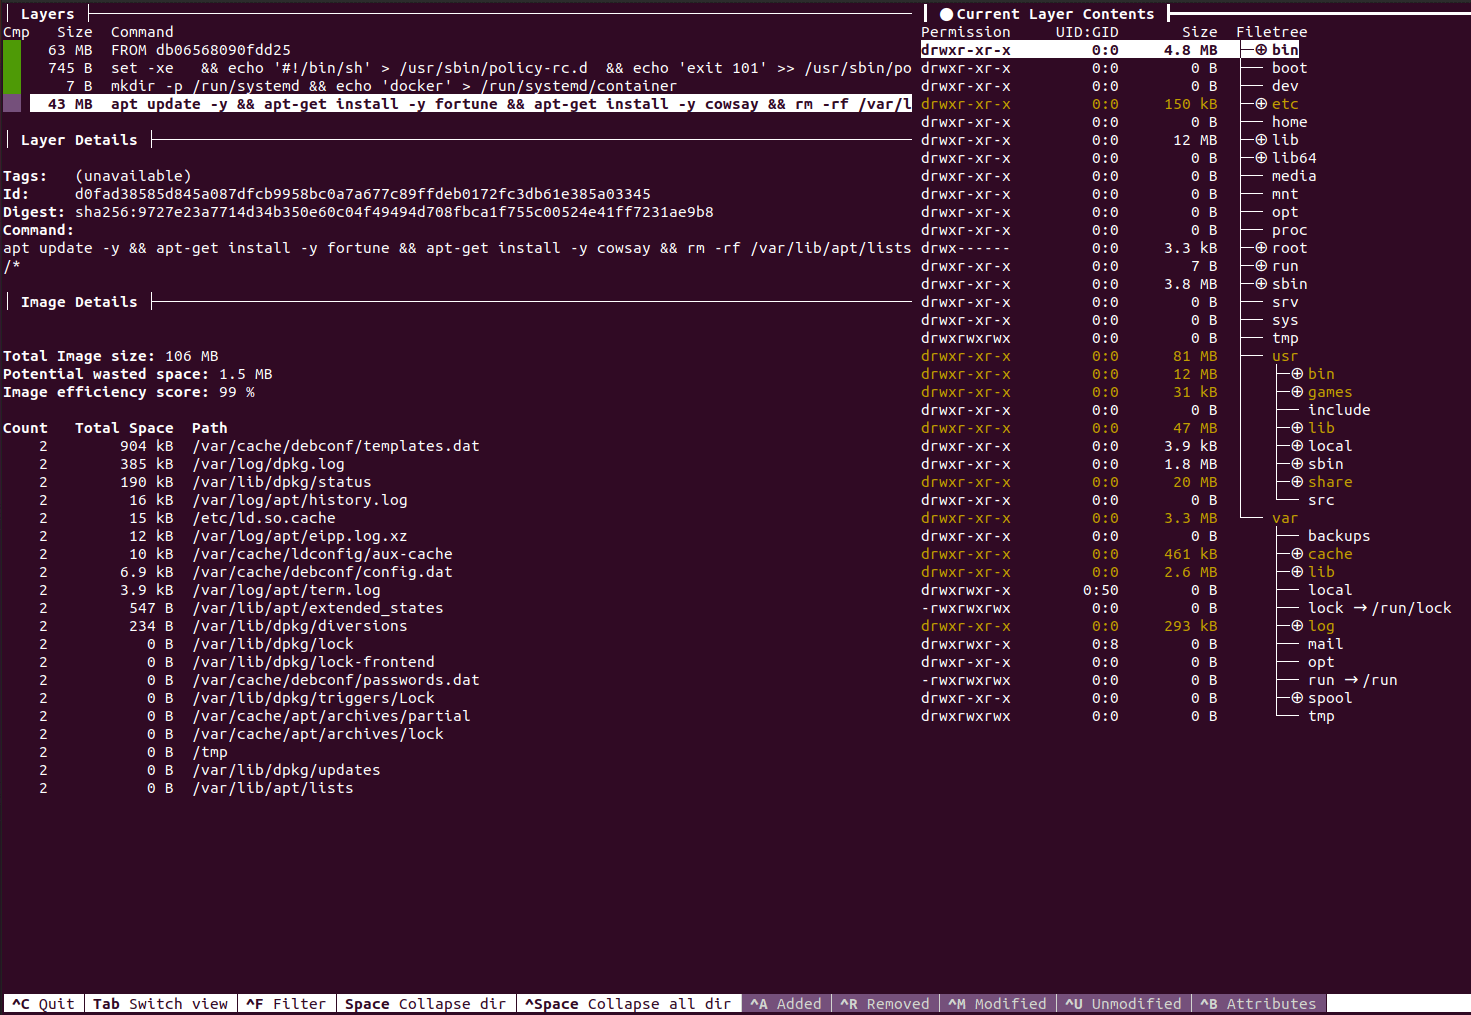Image resolution: width=1471 pixels, height=1015 pixels.
Task: Click the Layers panel title
Action: pyautogui.click(x=47, y=14)
